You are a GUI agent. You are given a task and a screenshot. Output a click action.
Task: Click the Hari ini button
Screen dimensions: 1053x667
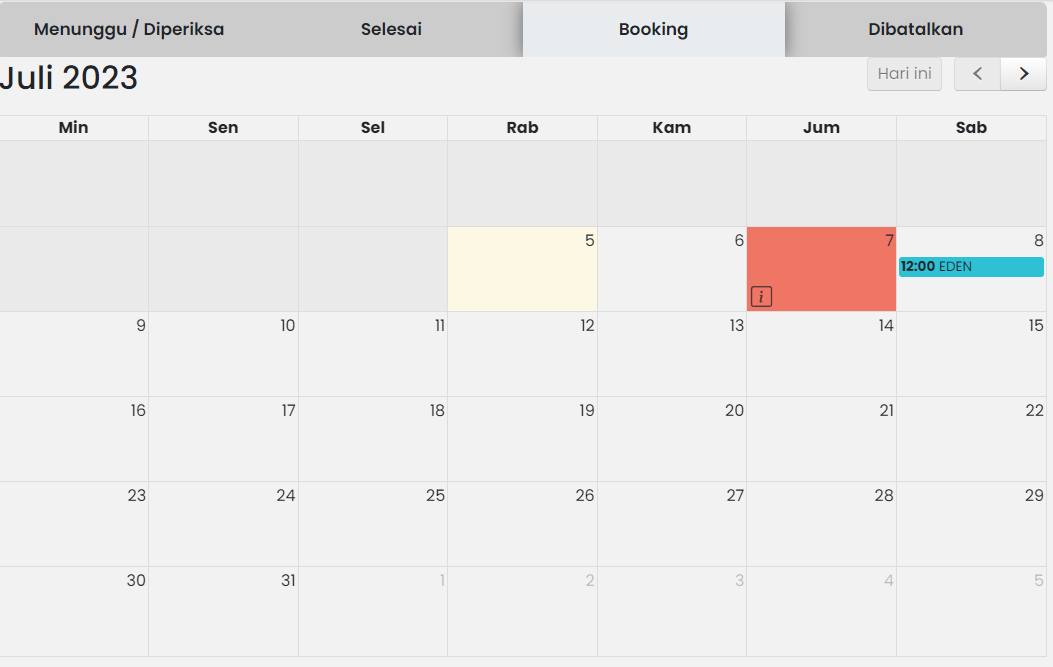coord(904,73)
